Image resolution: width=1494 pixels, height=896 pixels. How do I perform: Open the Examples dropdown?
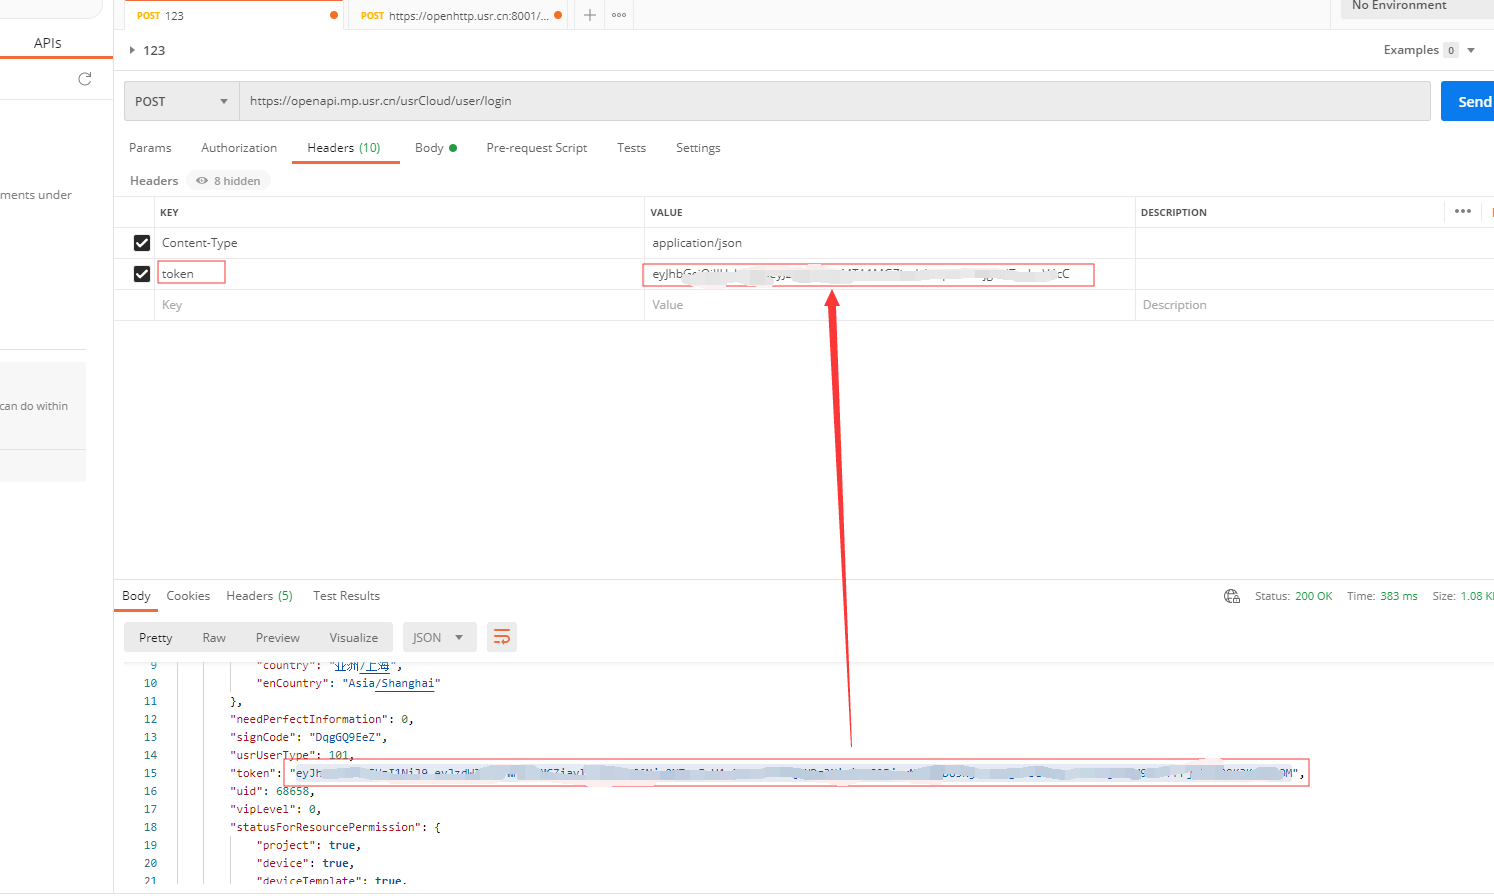point(1470,50)
